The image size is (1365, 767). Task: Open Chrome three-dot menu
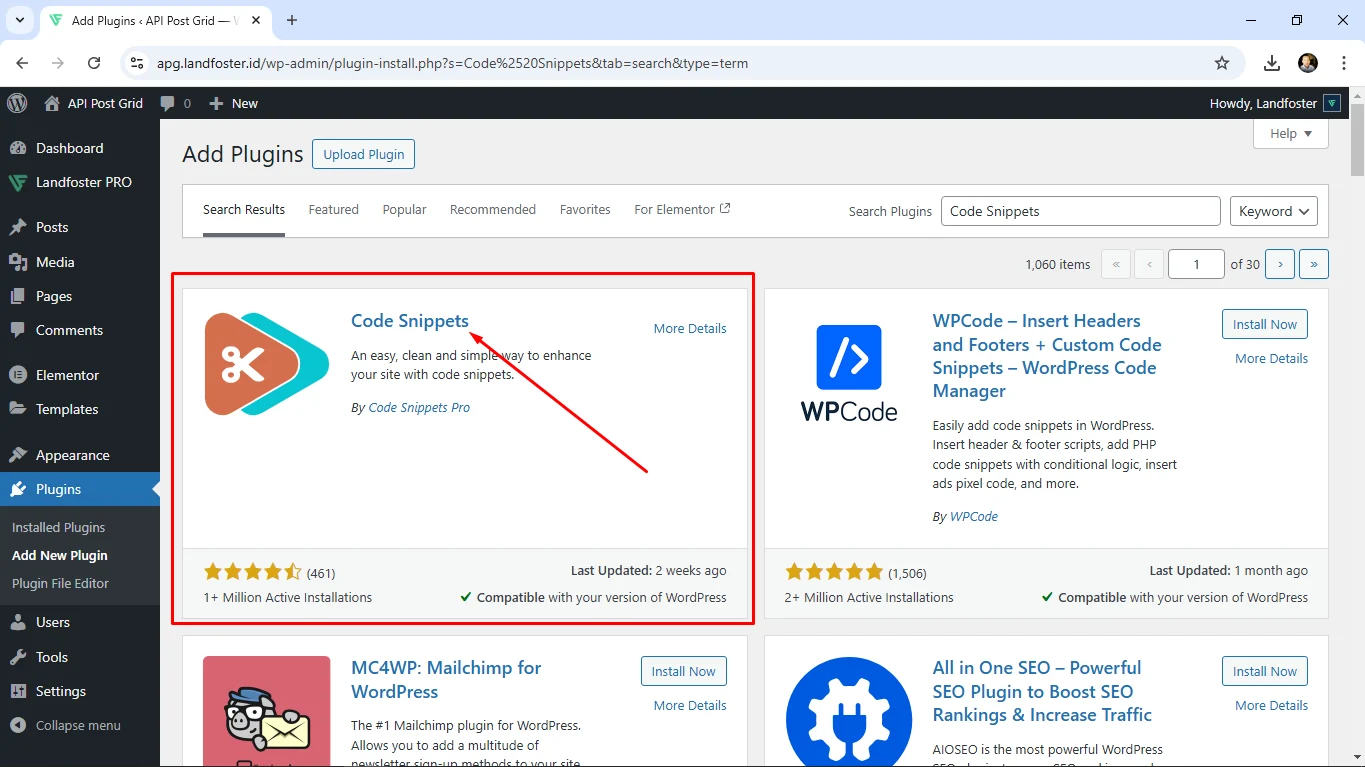1342,63
